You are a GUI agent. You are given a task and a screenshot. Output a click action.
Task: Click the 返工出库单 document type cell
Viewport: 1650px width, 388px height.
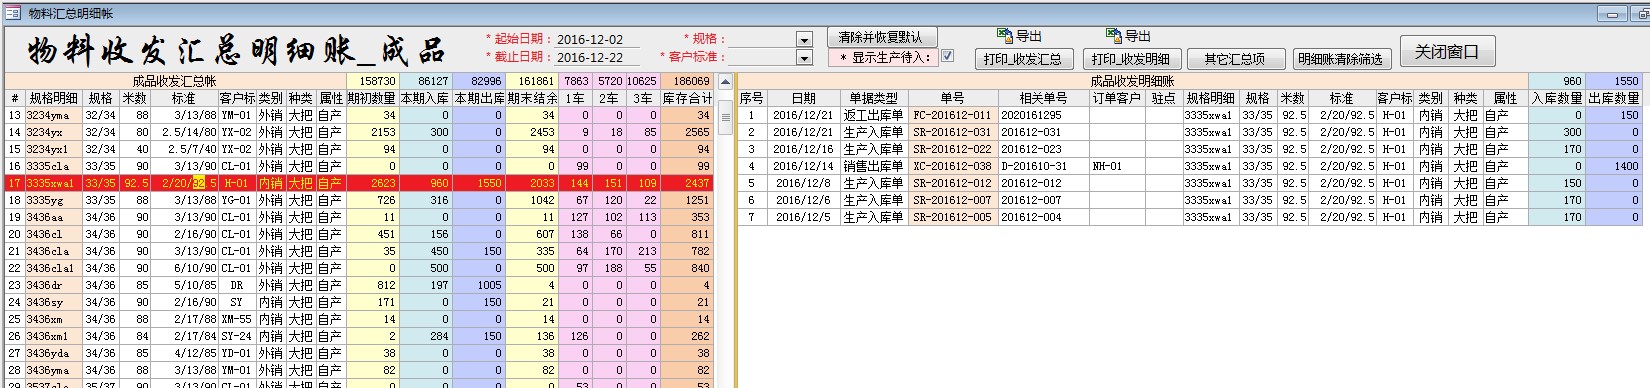click(x=874, y=115)
